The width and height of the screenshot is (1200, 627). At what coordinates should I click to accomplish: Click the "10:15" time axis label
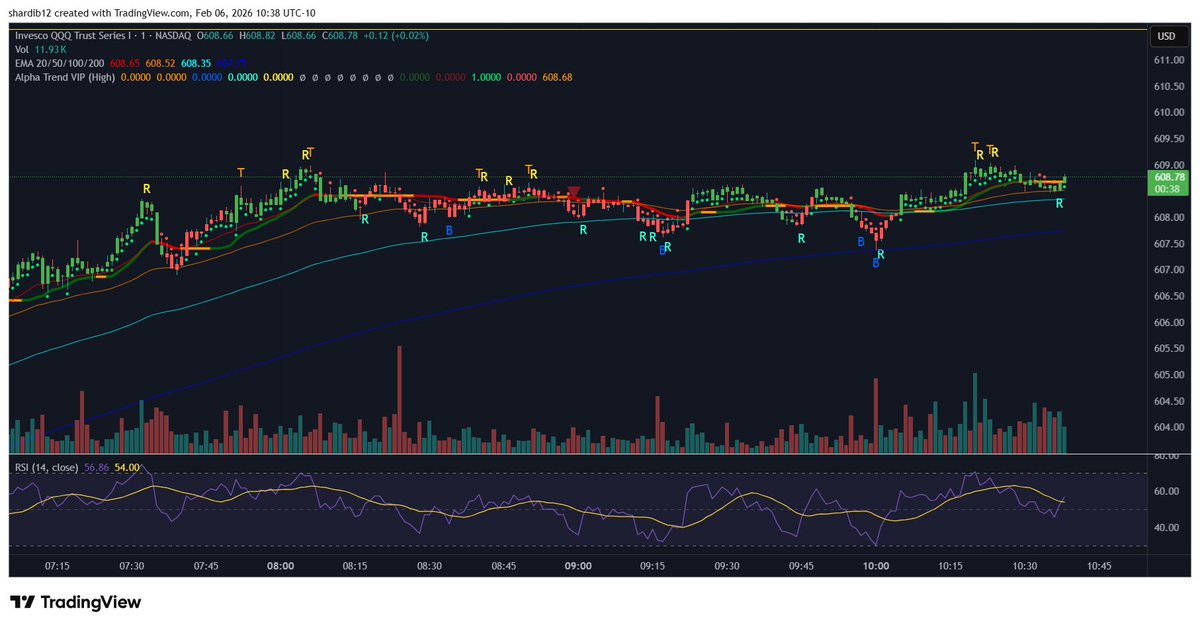point(951,565)
